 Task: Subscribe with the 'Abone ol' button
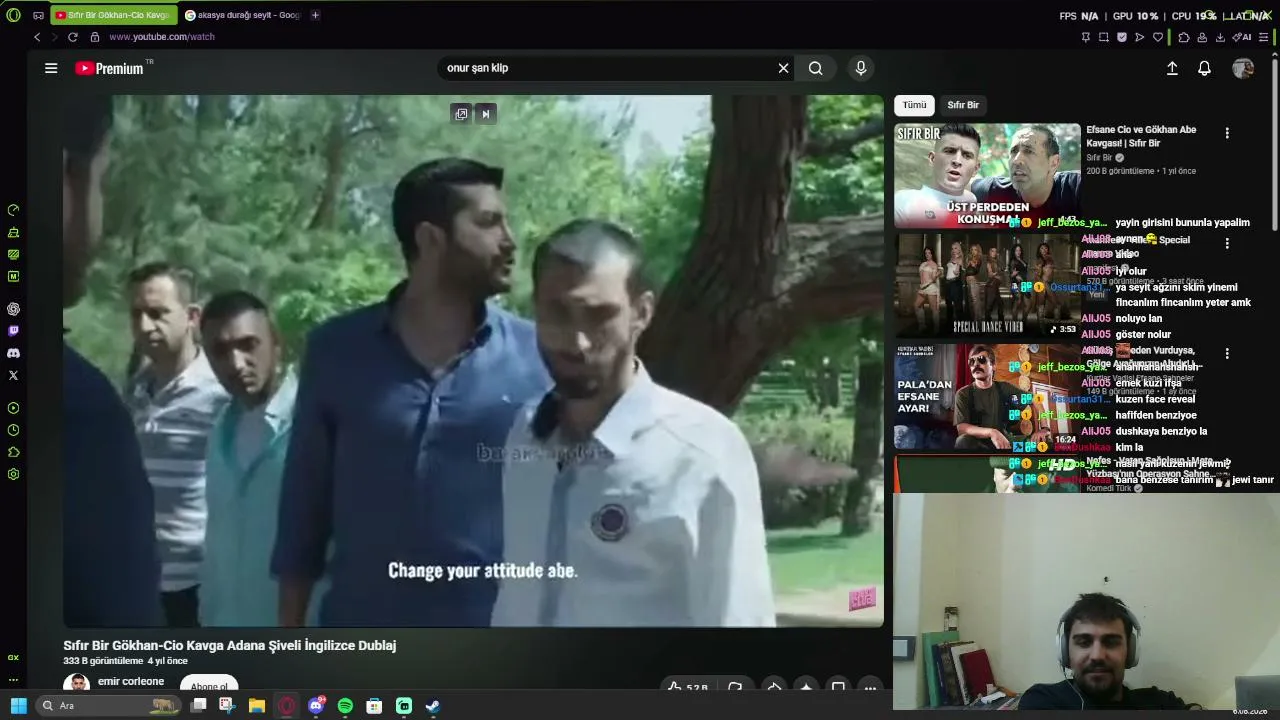pyautogui.click(x=209, y=685)
